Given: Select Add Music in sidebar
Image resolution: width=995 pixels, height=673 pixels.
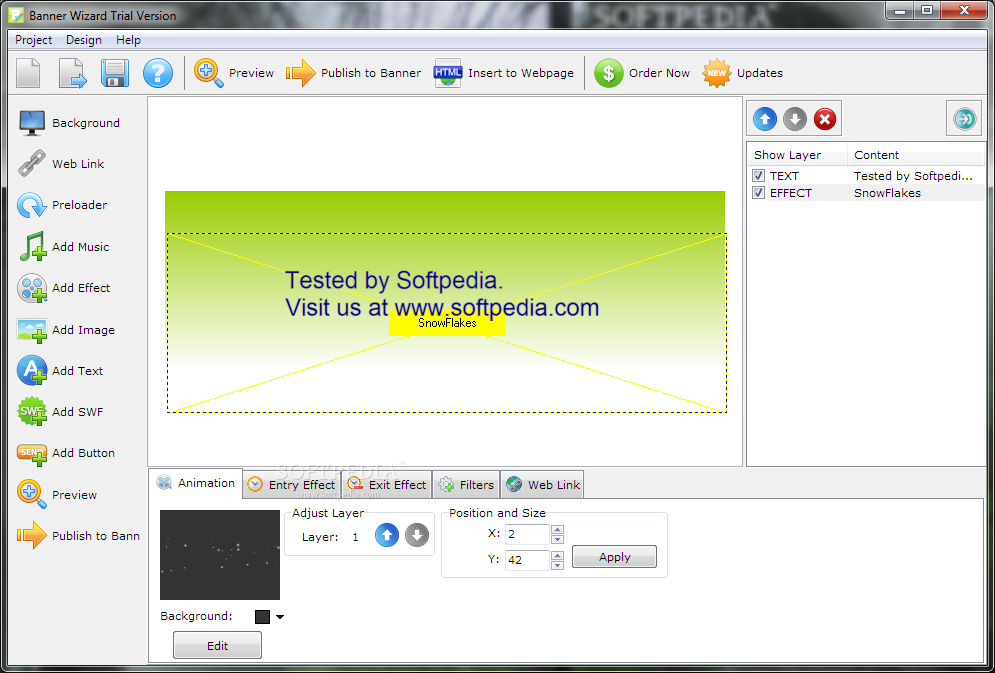Looking at the screenshot, I should pyautogui.click(x=63, y=247).
